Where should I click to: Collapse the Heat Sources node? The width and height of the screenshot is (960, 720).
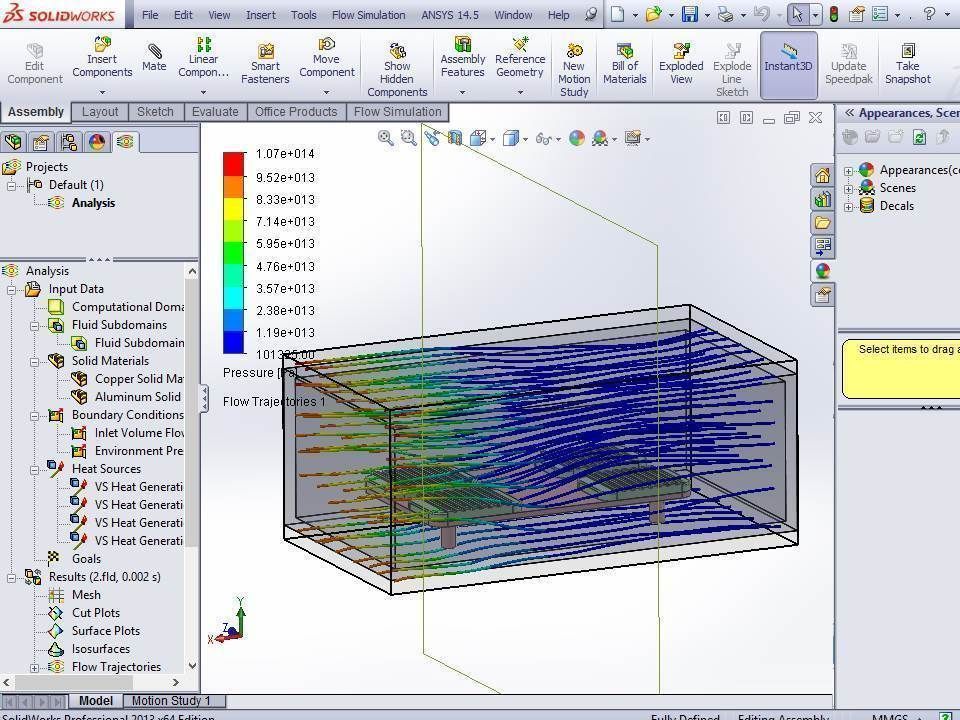pos(35,470)
